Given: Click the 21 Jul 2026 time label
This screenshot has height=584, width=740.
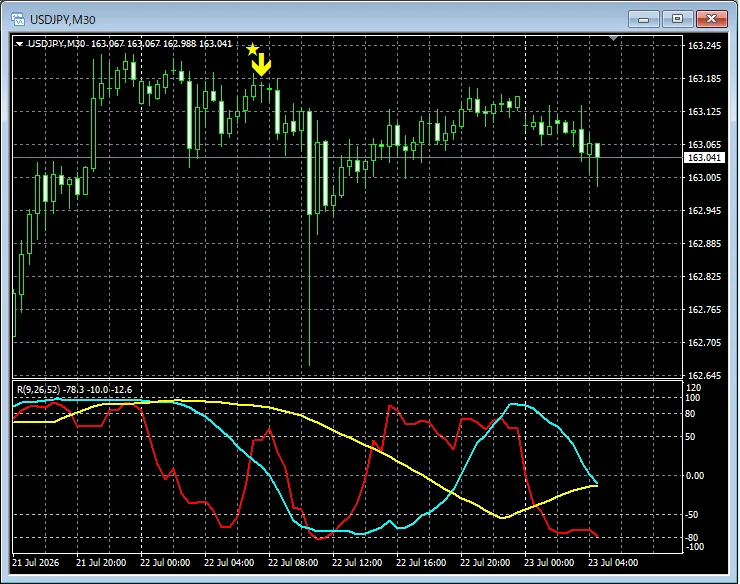Looking at the screenshot, I should 36,563.
